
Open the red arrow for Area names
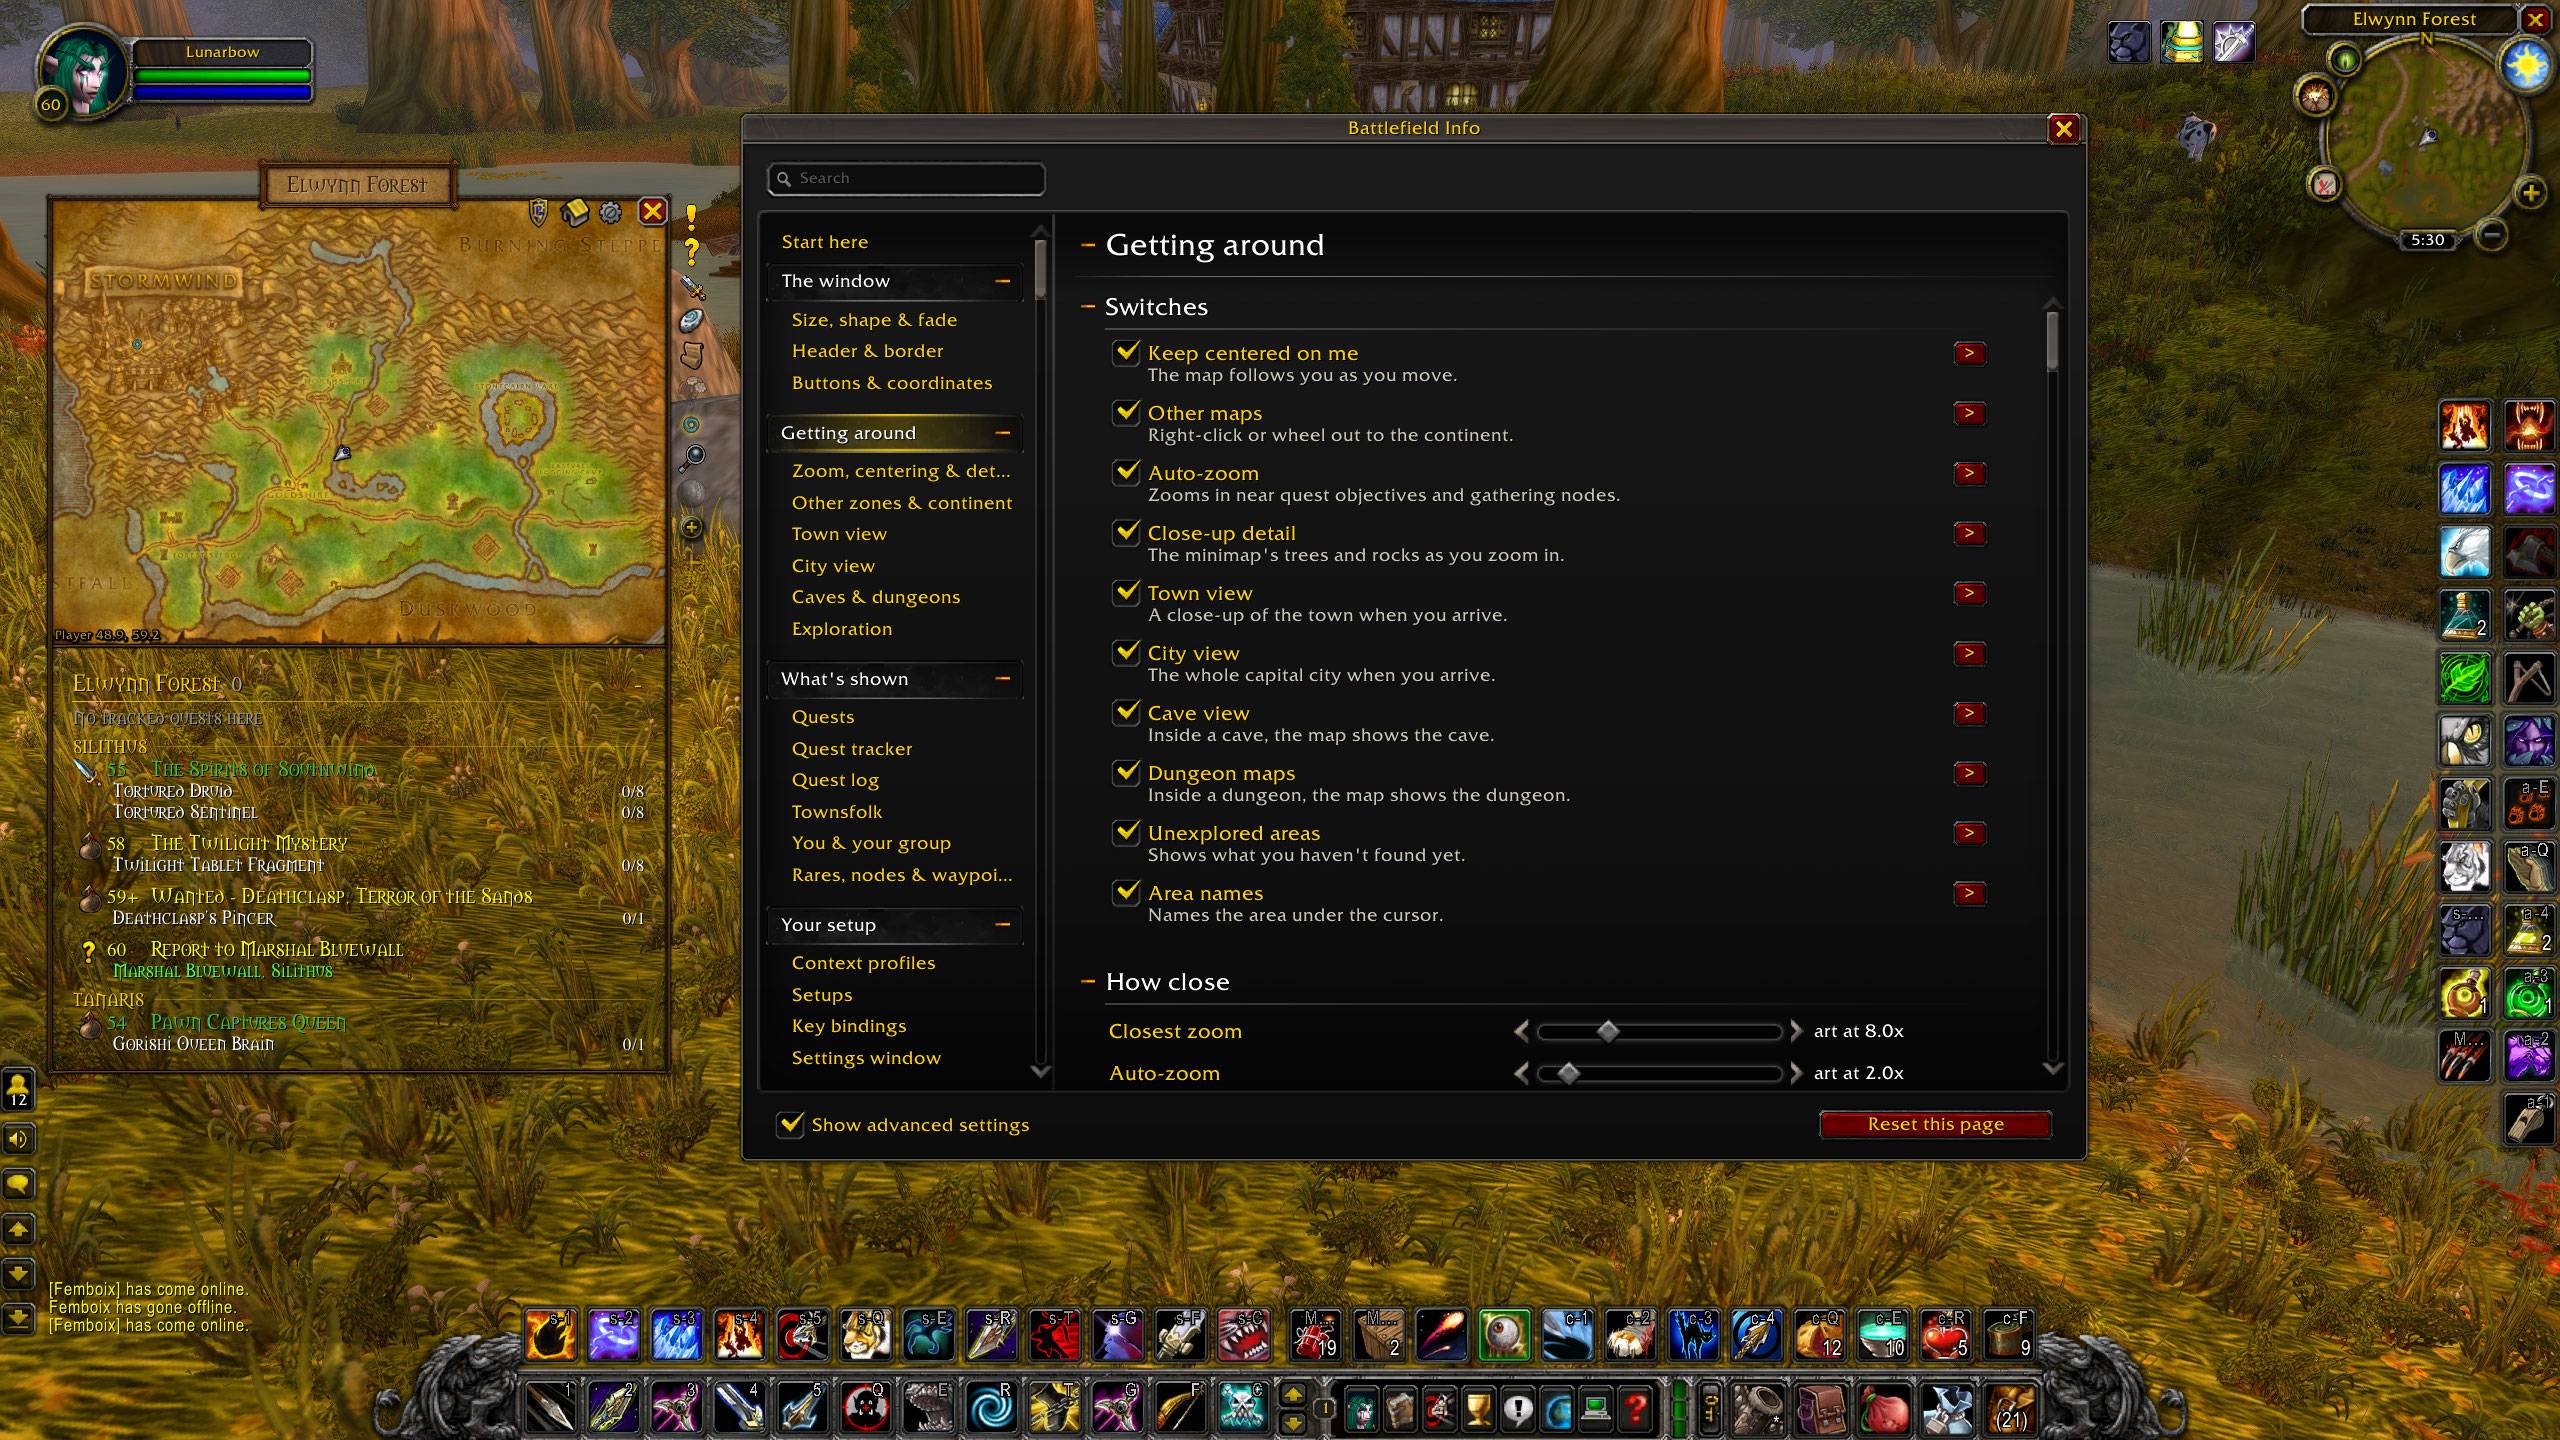[x=1969, y=893]
